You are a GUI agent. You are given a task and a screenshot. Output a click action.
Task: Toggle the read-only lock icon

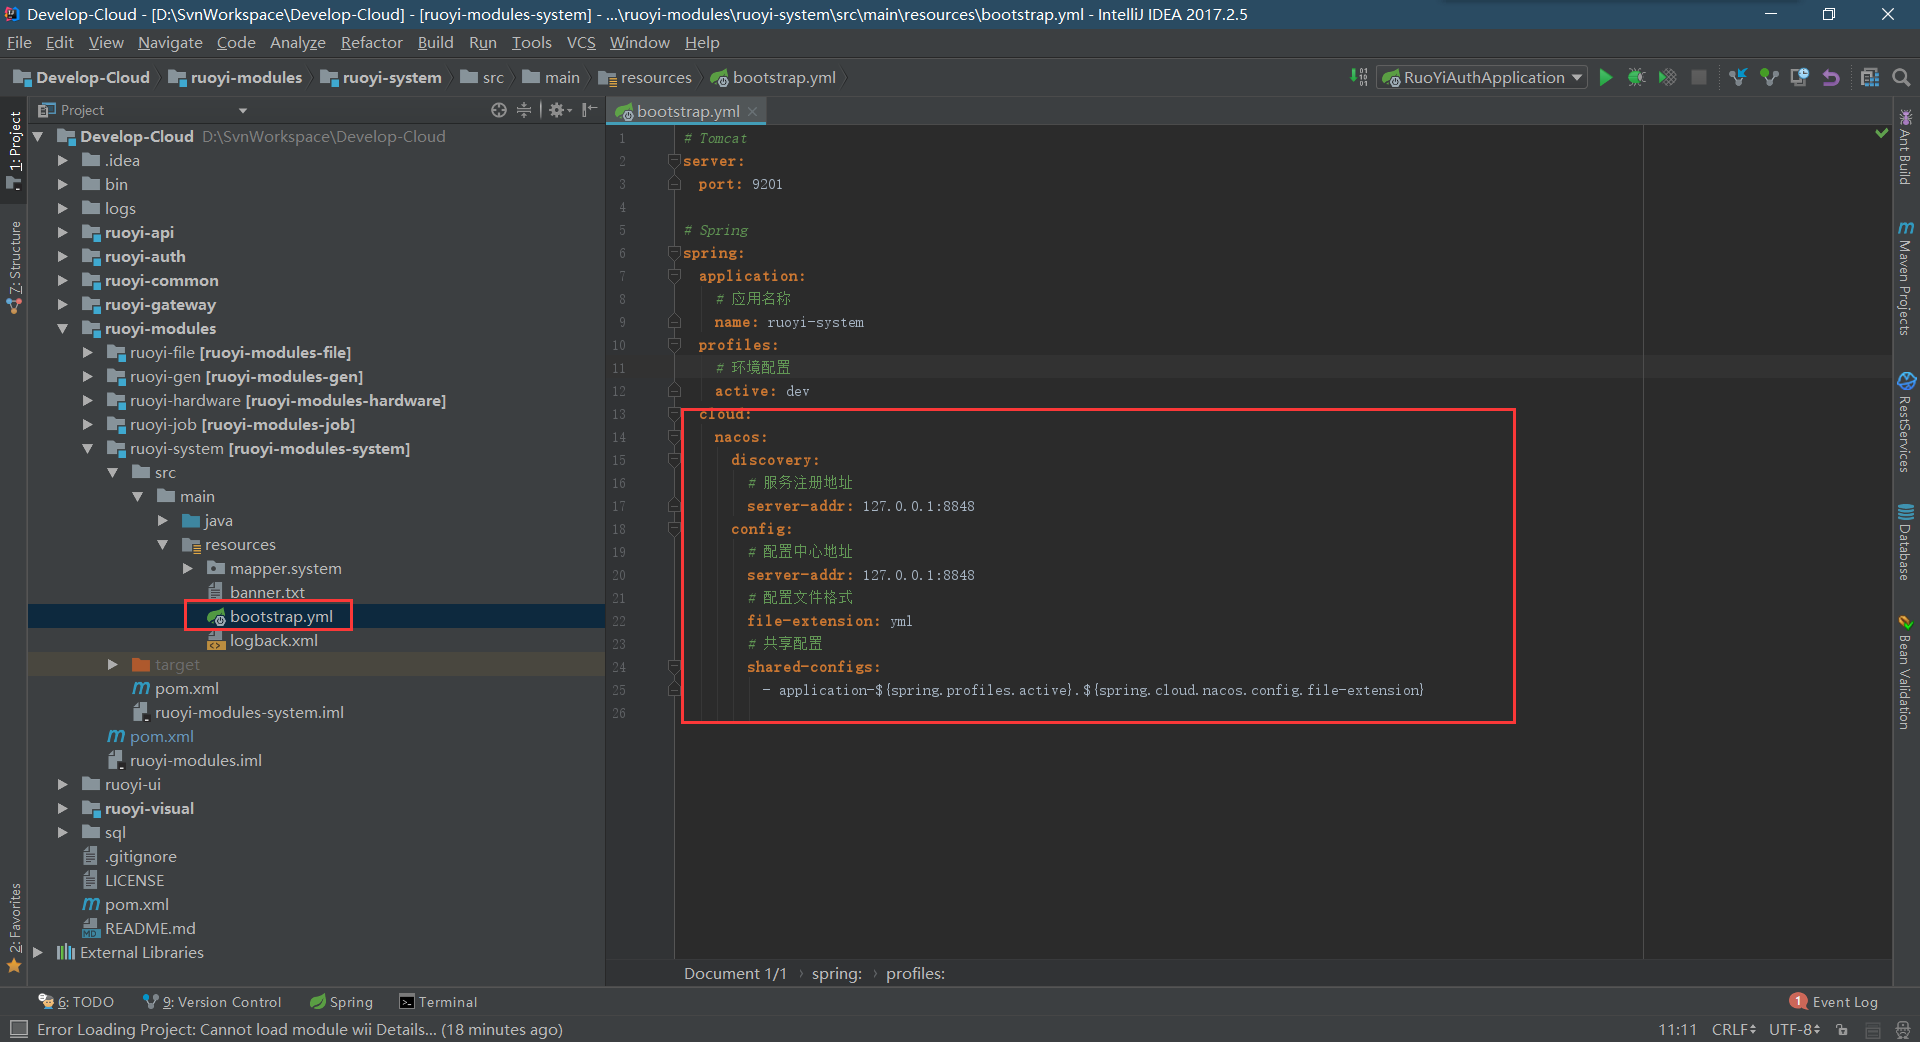[x=1841, y=1029]
